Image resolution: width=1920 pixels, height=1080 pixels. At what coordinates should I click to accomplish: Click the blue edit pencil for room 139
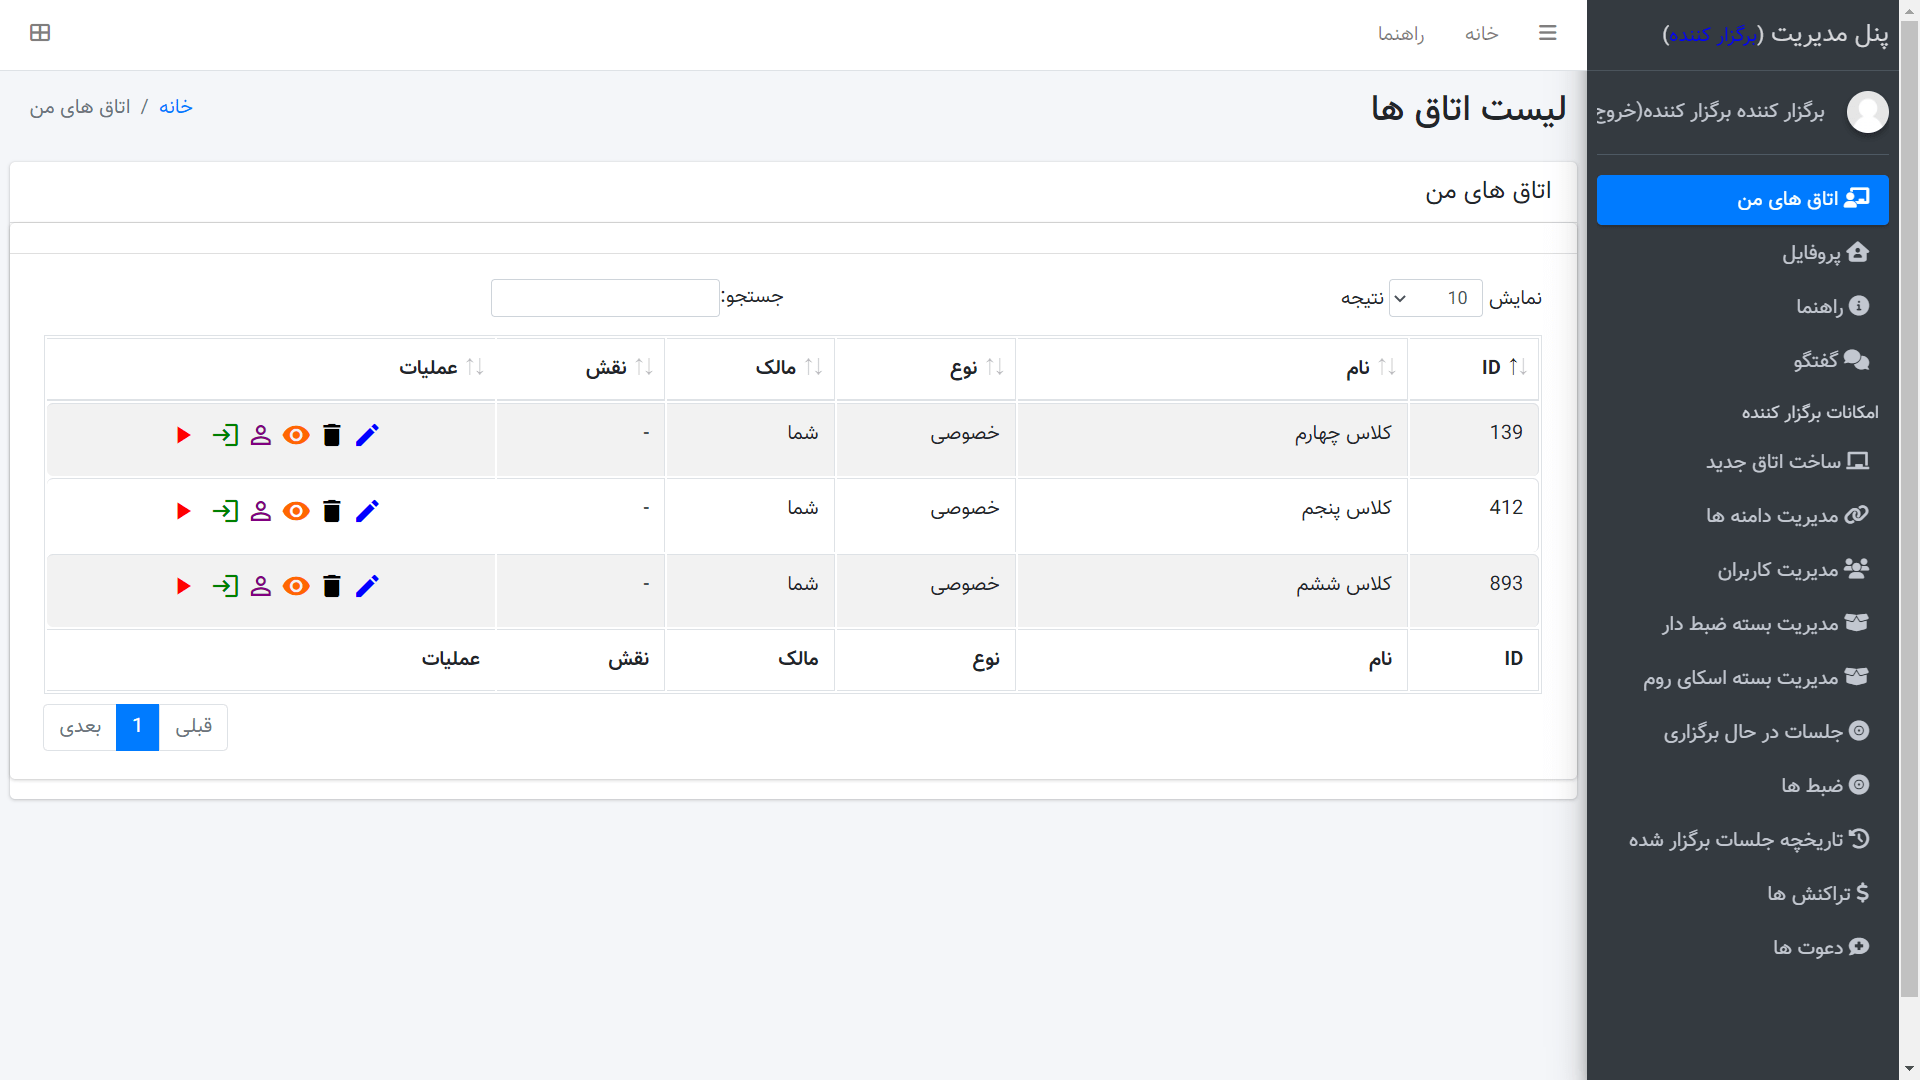click(367, 435)
